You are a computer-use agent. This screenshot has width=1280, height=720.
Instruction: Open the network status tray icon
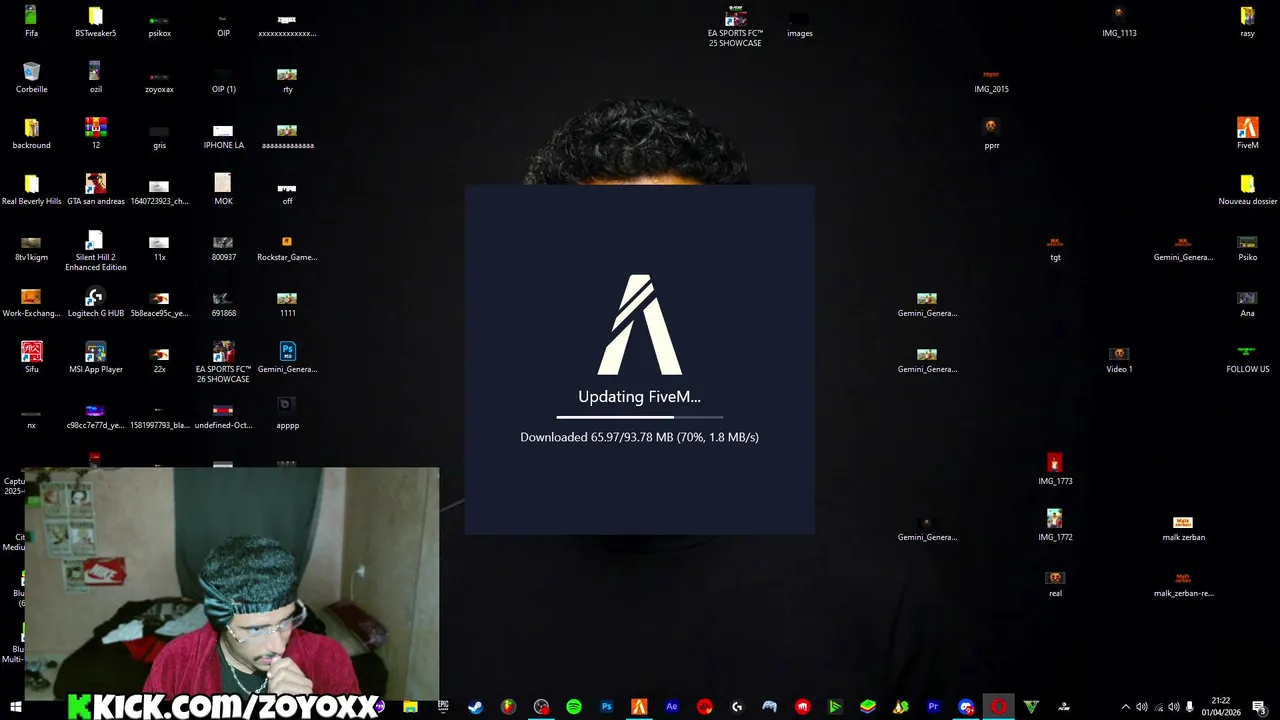point(1158,707)
